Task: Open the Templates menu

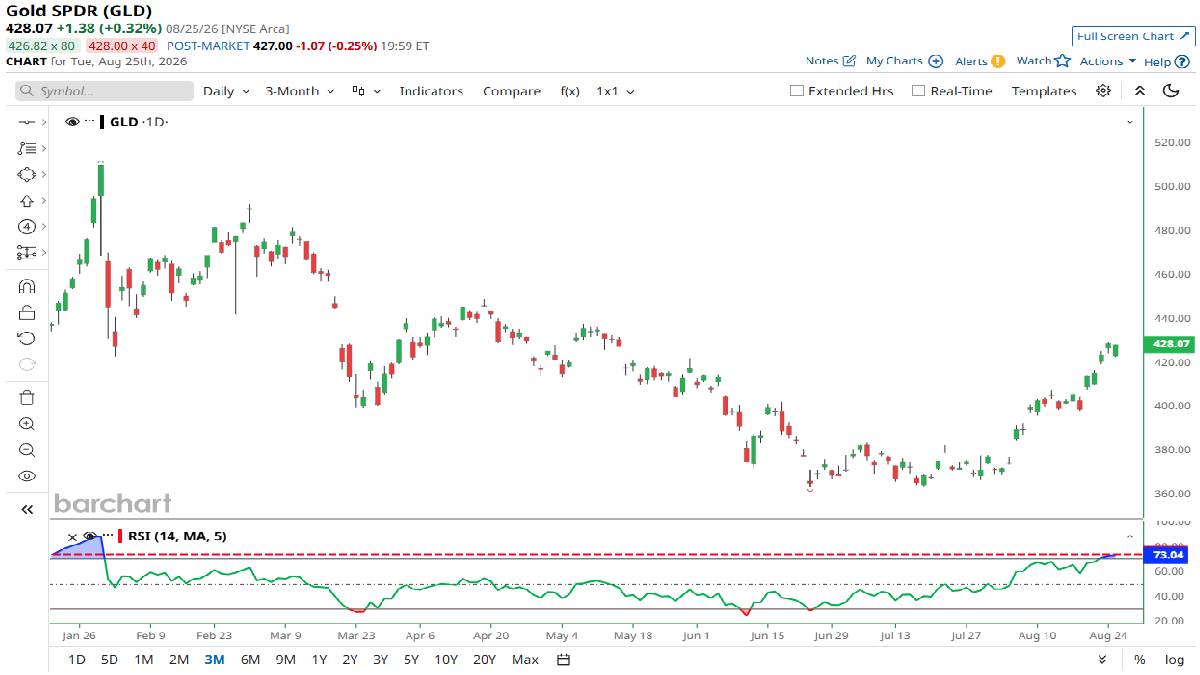Action: click(x=1044, y=91)
